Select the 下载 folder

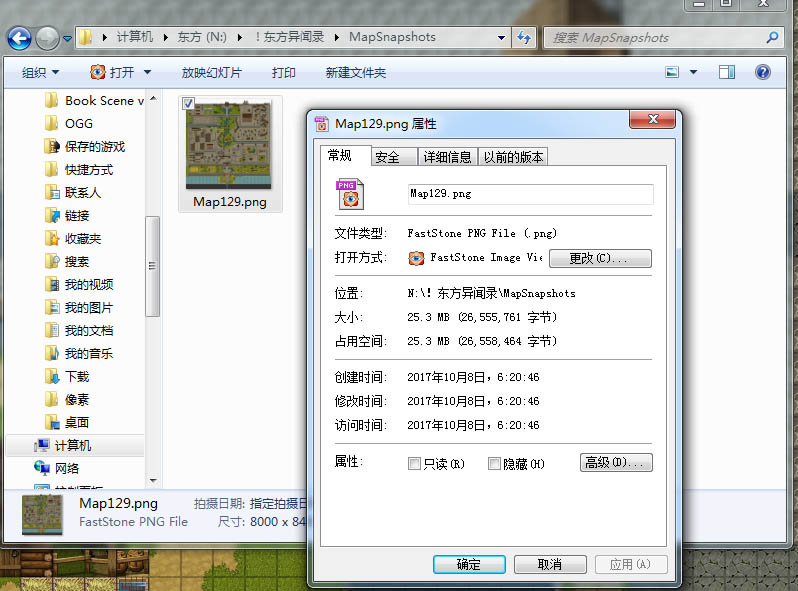(67, 376)
